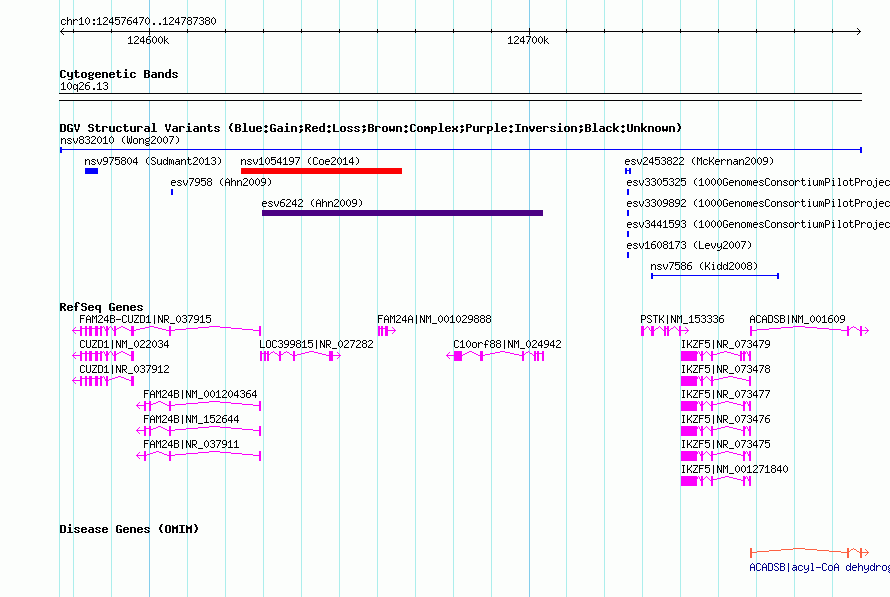
Task: Click the Disease Genes (OMIM) track title
Action: (x=129, y=529)
